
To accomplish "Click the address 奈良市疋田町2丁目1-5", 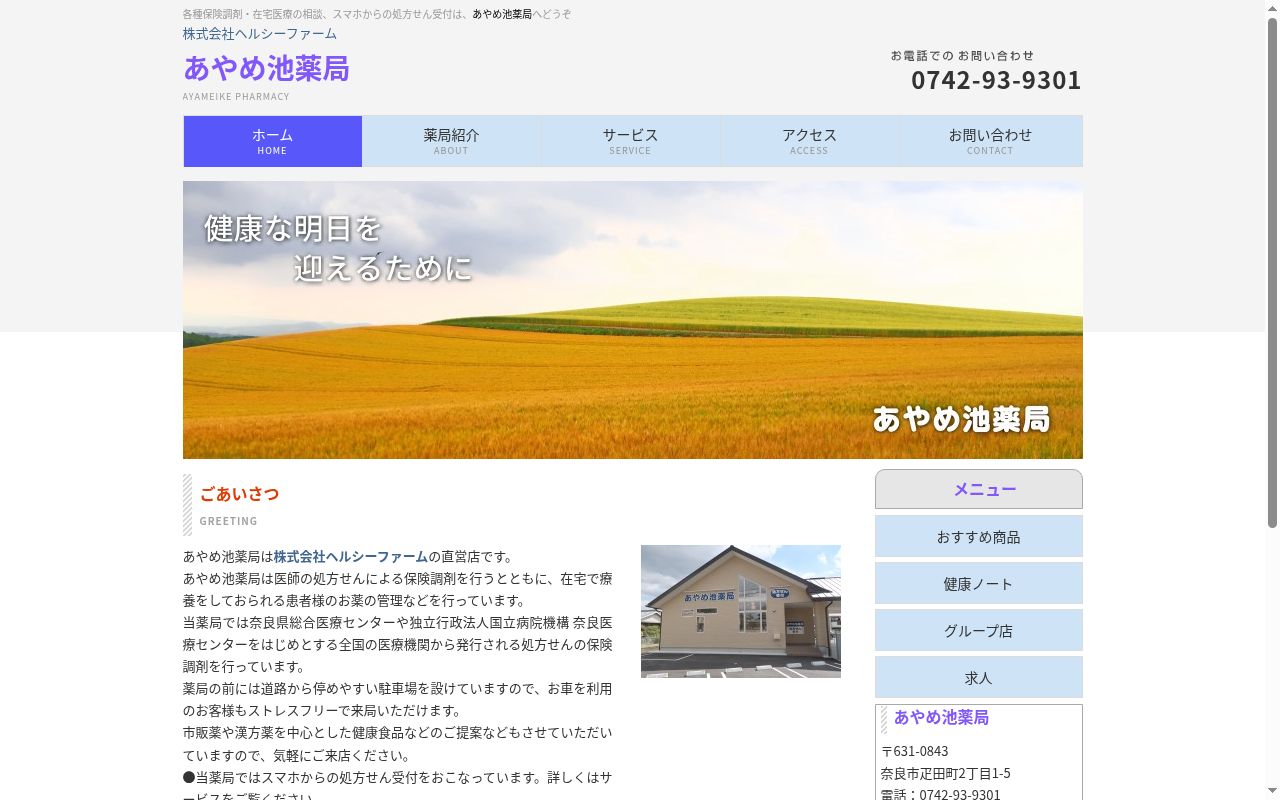I will (x=945, y=773).
